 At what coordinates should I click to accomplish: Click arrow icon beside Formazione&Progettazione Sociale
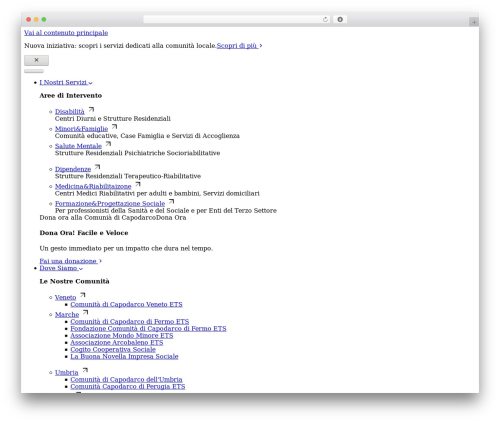click(171, 201)
